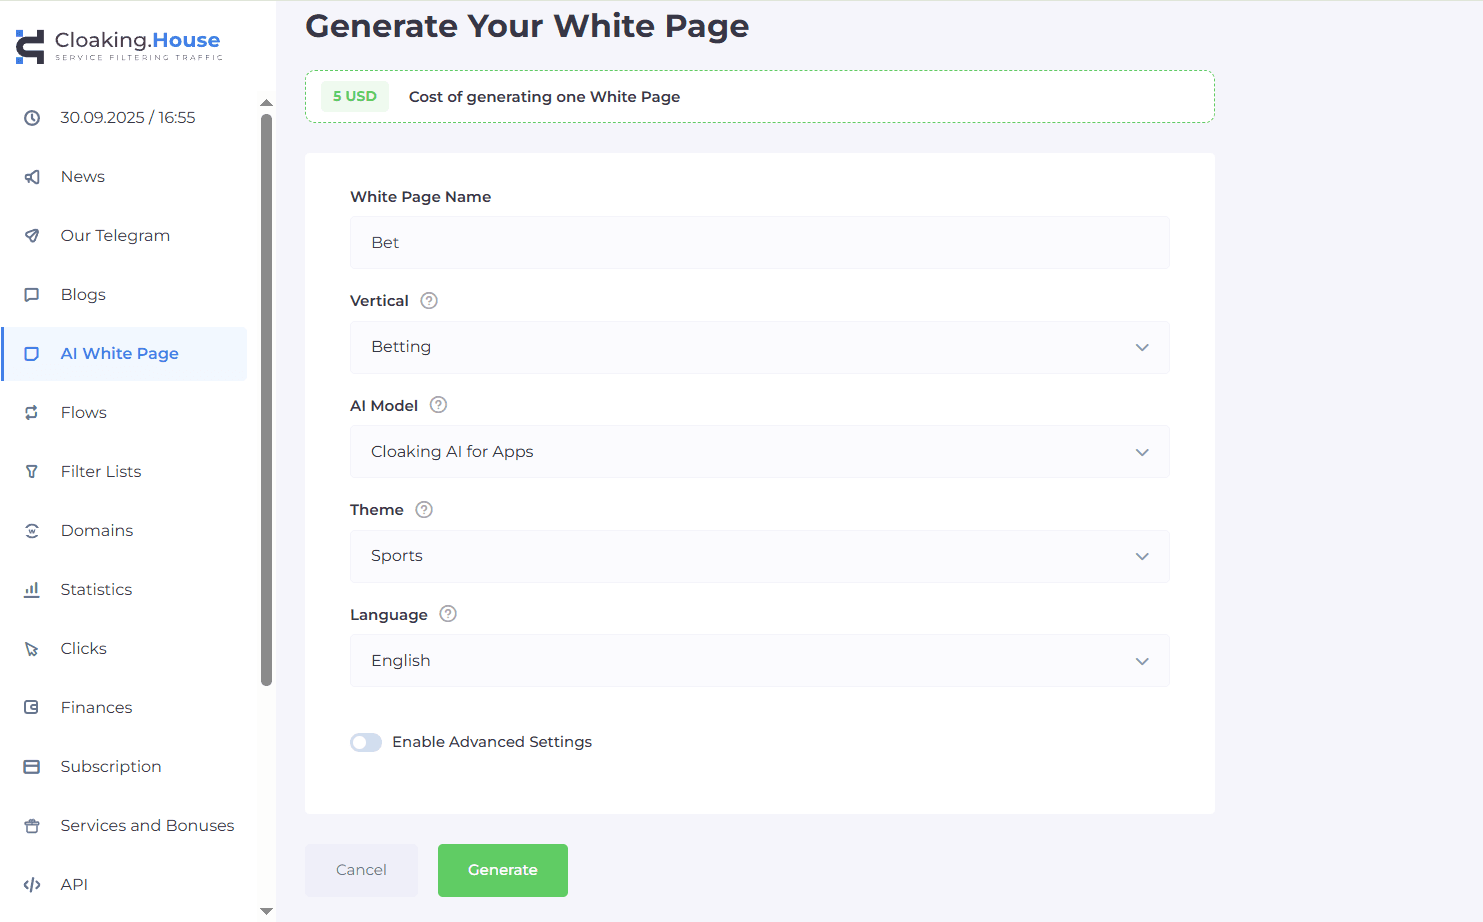Select the Filter Lists funnel icon

click(x=32, y=471)
